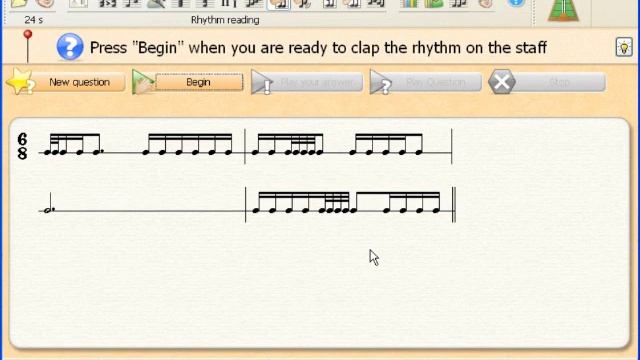Click the greyed-out Stop button
Screen dimensions: 640x360
pos(547,82)
